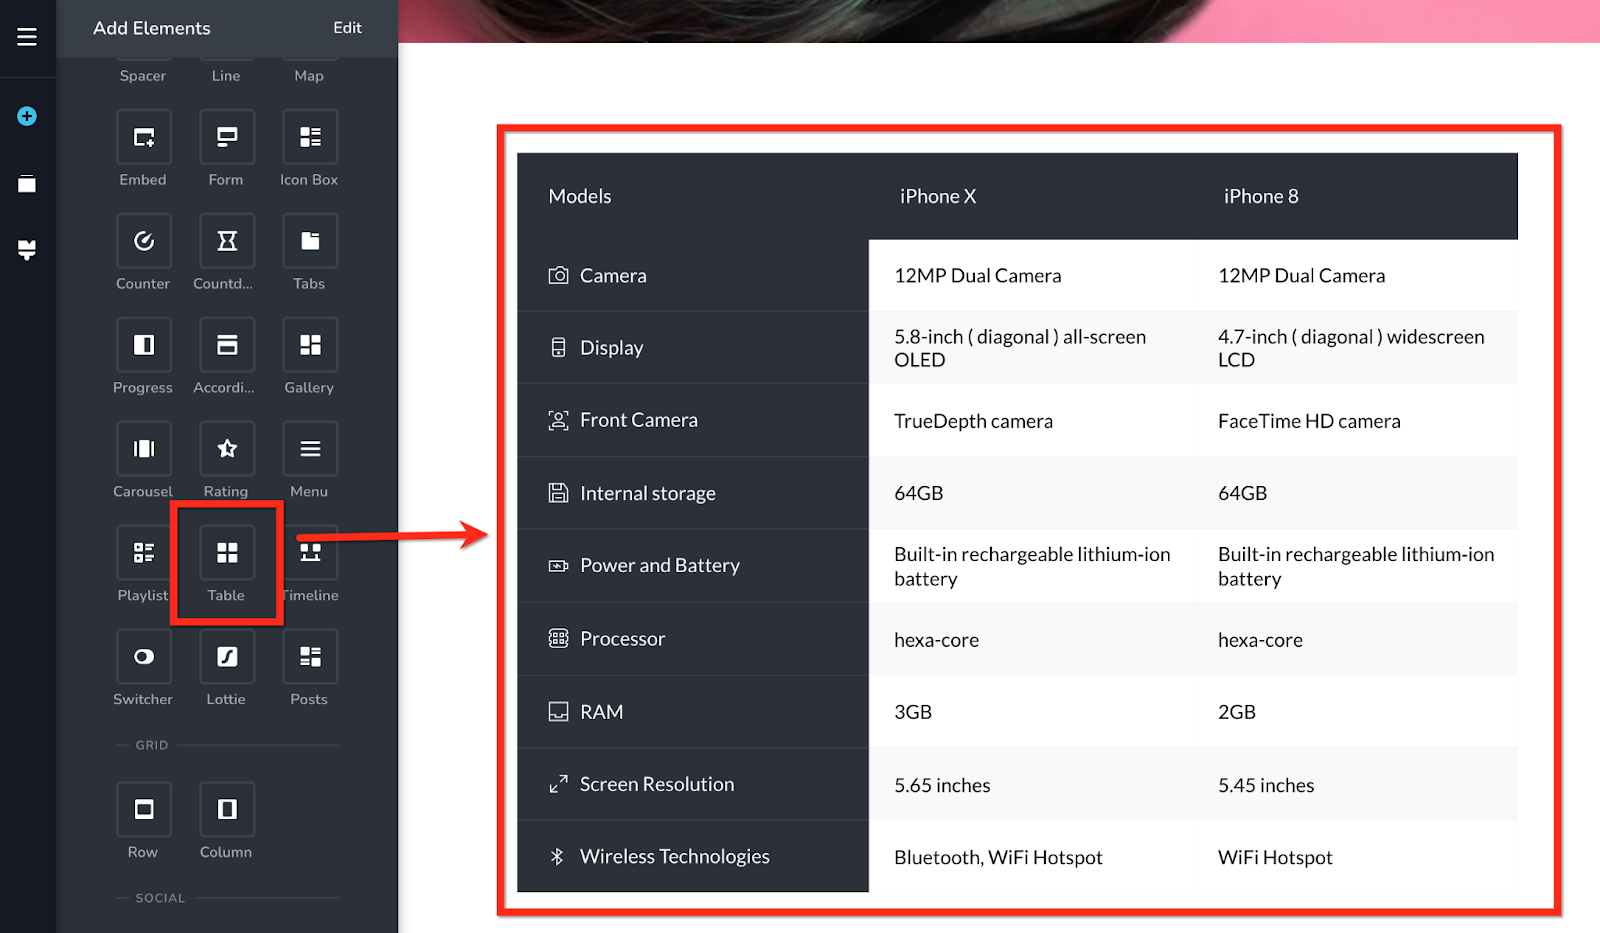Click the Internal storage row label

(x=648, y=493)
